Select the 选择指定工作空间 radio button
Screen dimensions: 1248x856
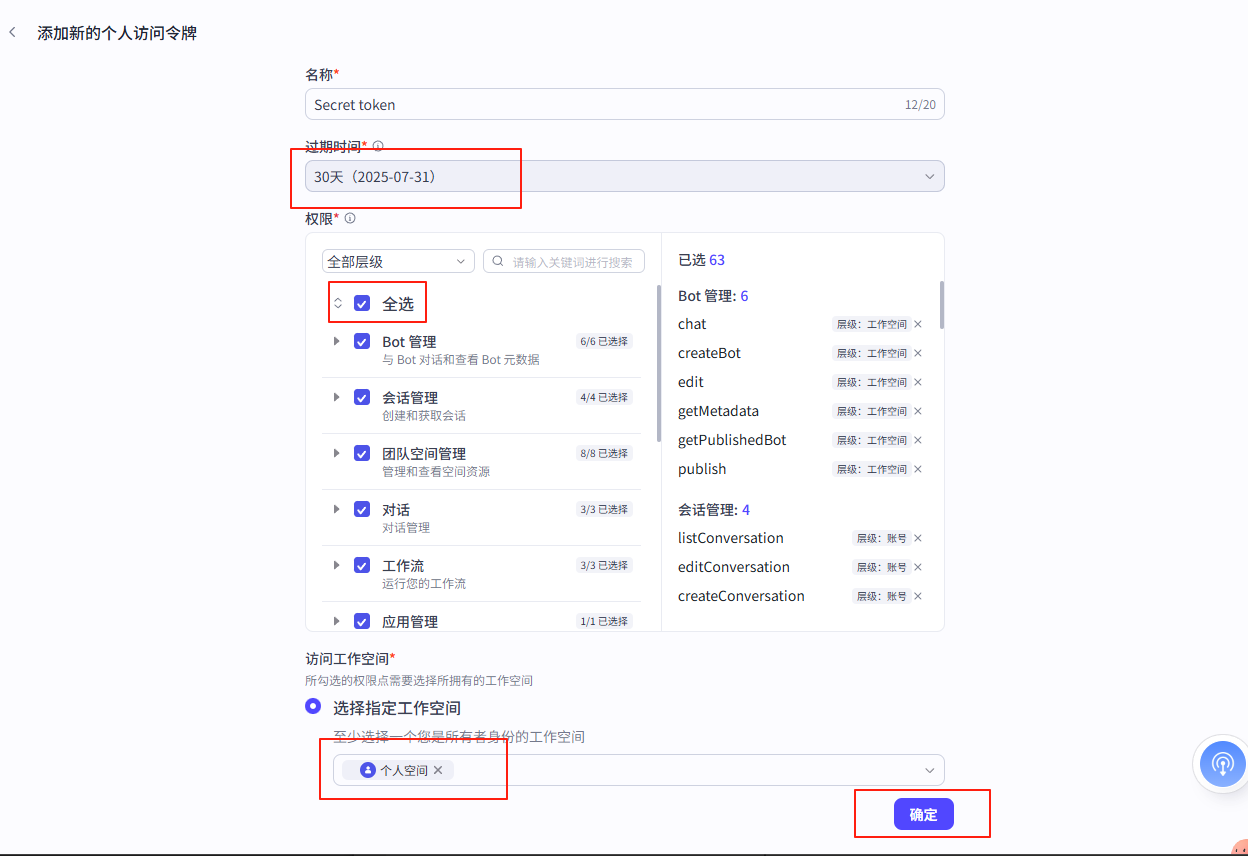coord(313,706)
